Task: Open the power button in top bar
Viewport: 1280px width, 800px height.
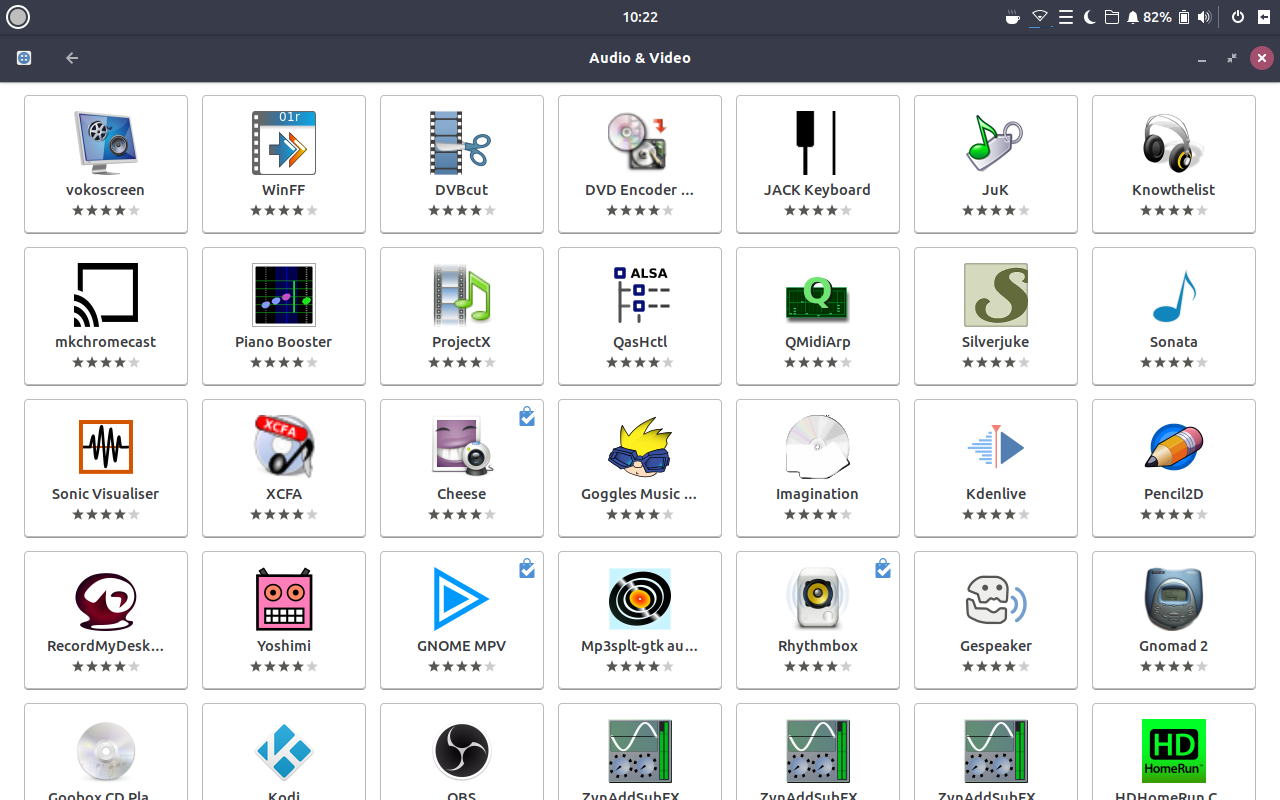Action: [x=1238, y=17]
